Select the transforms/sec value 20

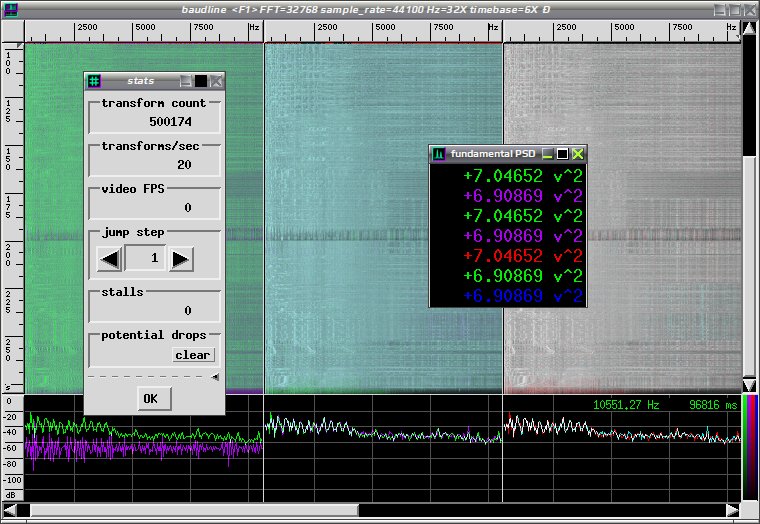click(184, 165)
